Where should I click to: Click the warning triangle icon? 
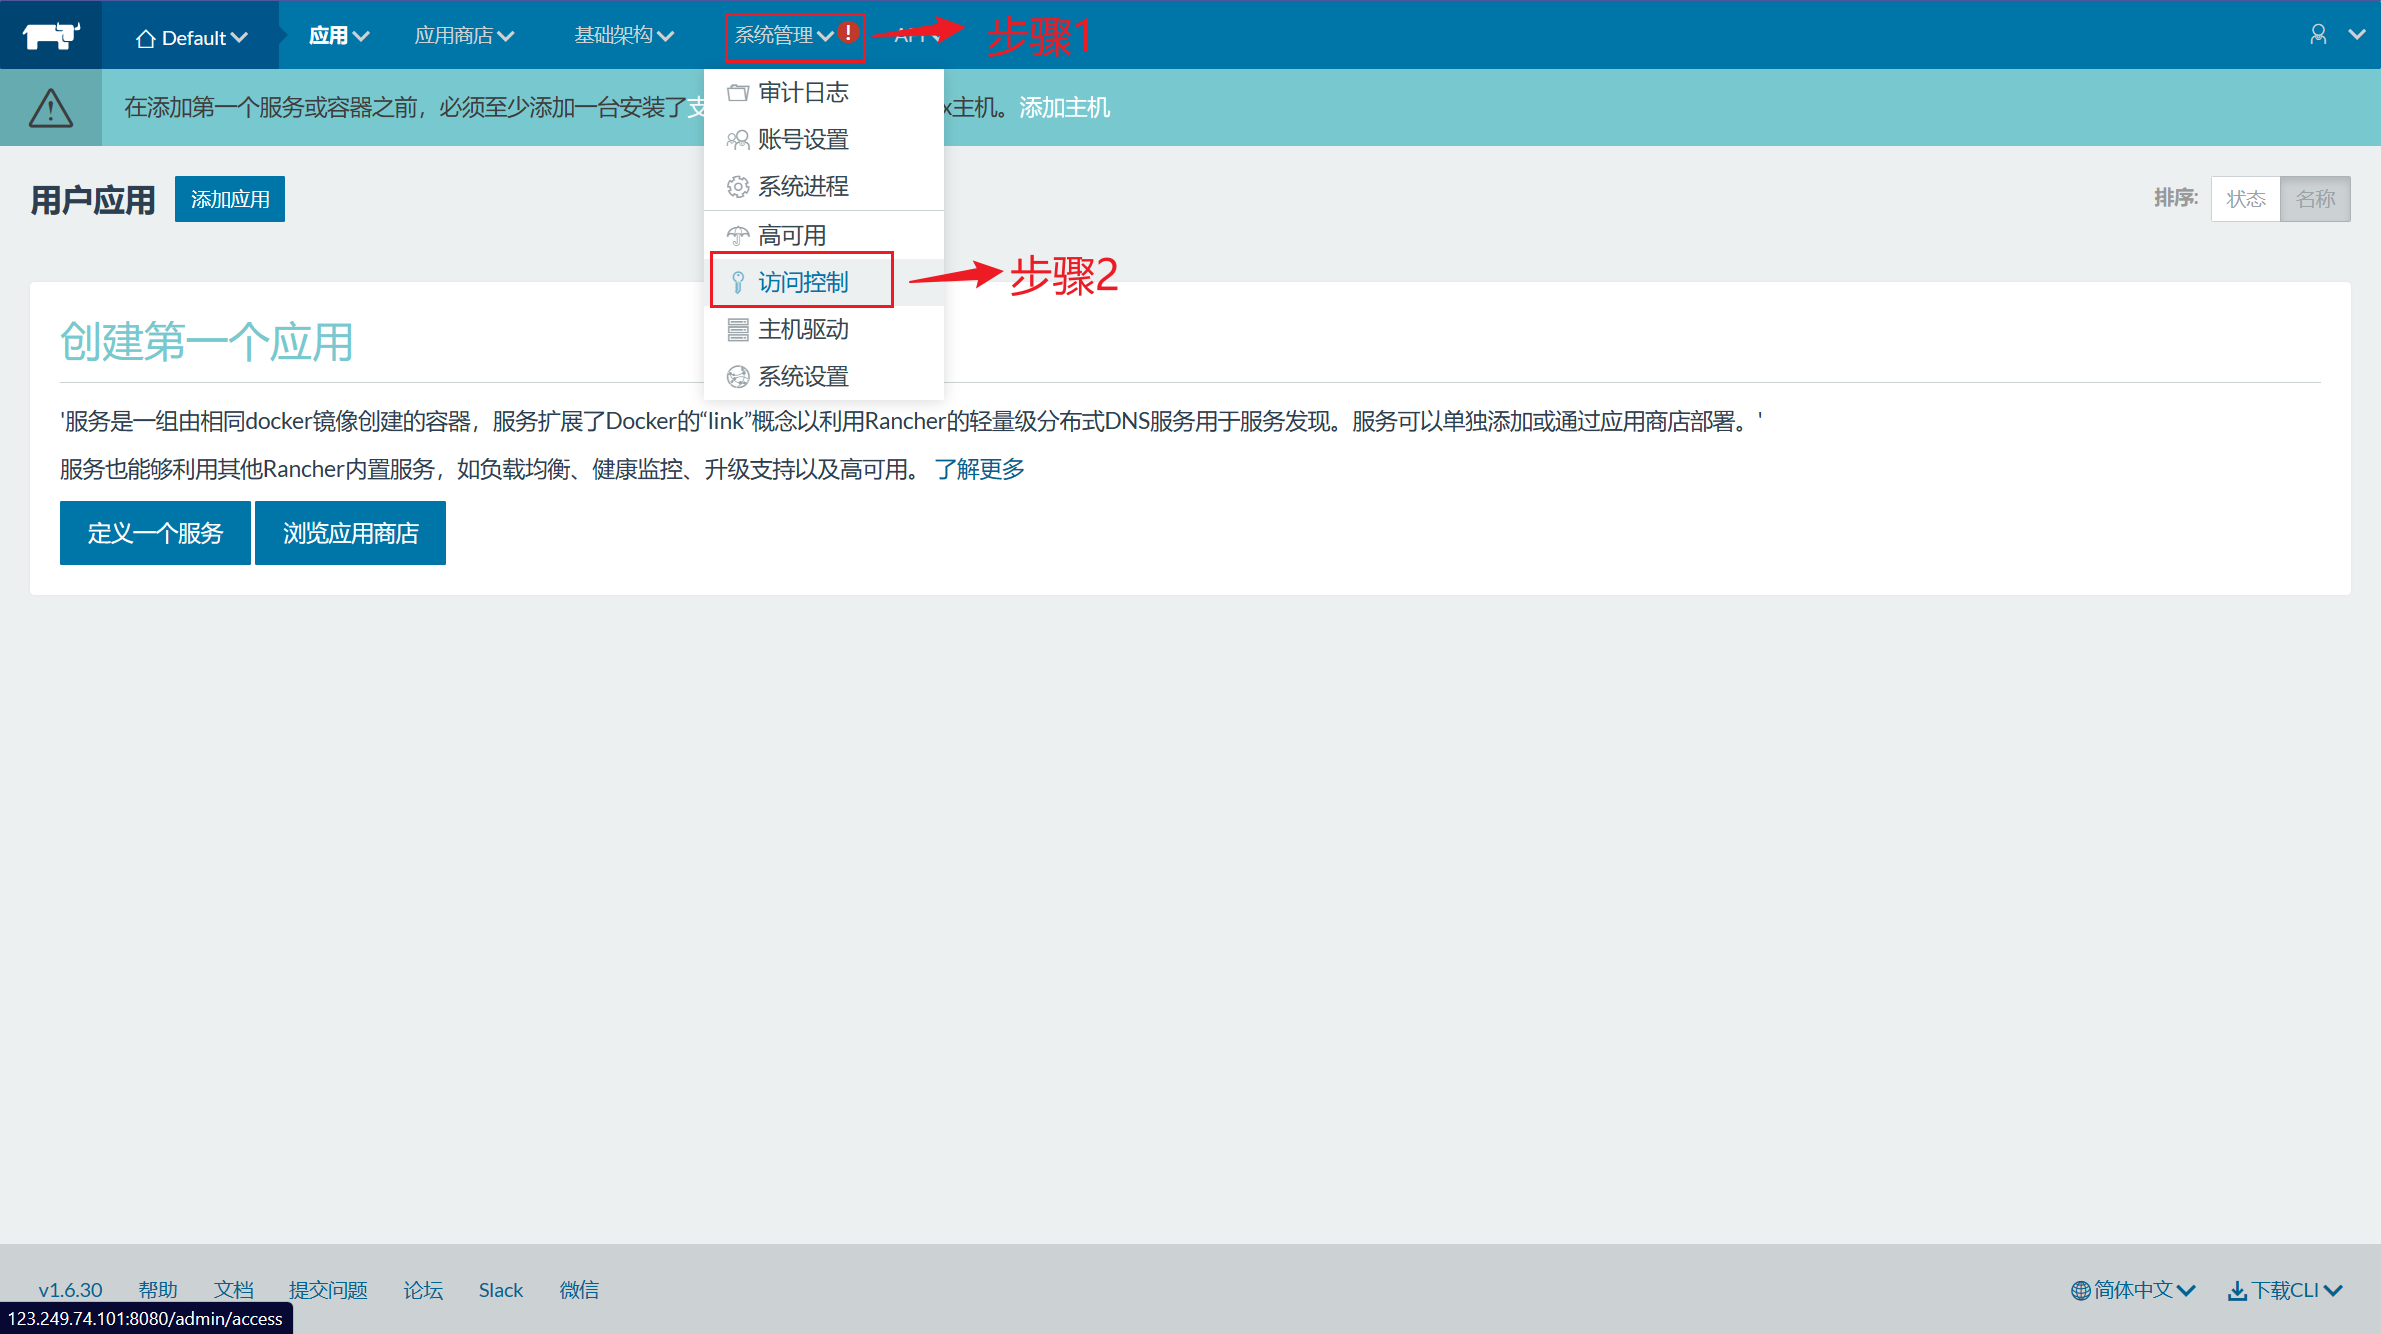tap(51, 108)
